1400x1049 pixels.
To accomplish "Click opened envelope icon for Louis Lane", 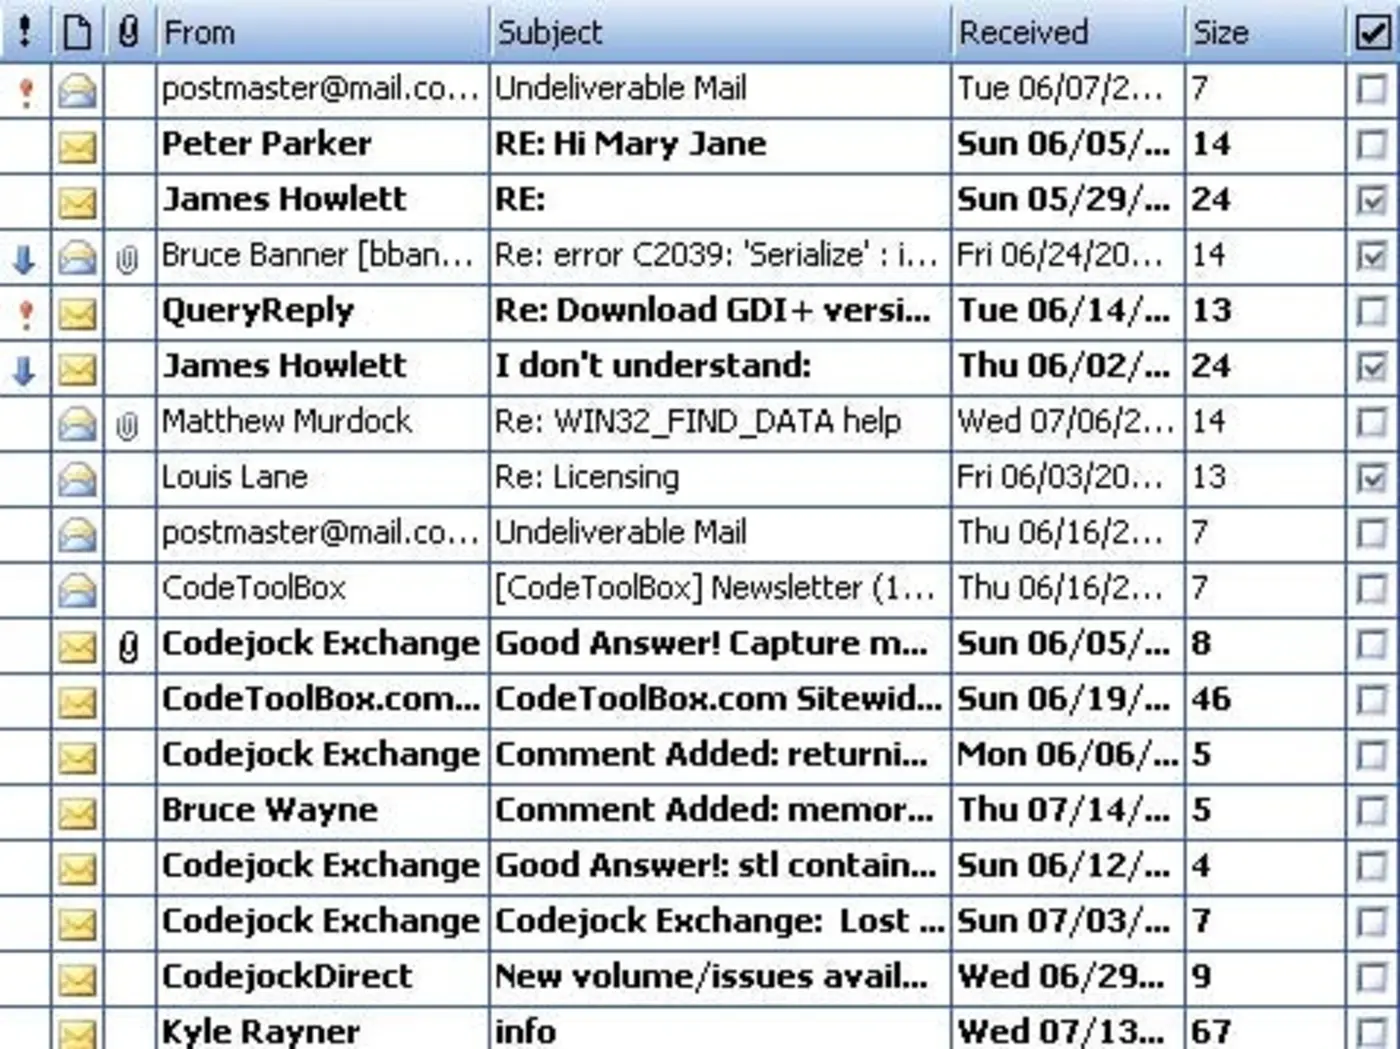I will point(77,480).
